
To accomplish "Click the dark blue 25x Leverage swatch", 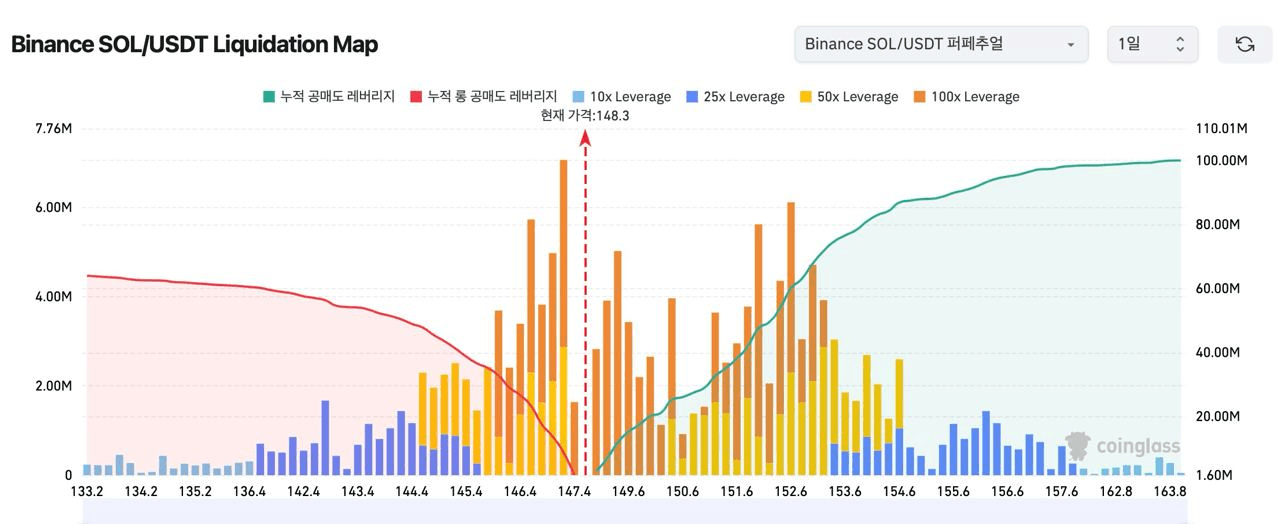I will (692, 97).
